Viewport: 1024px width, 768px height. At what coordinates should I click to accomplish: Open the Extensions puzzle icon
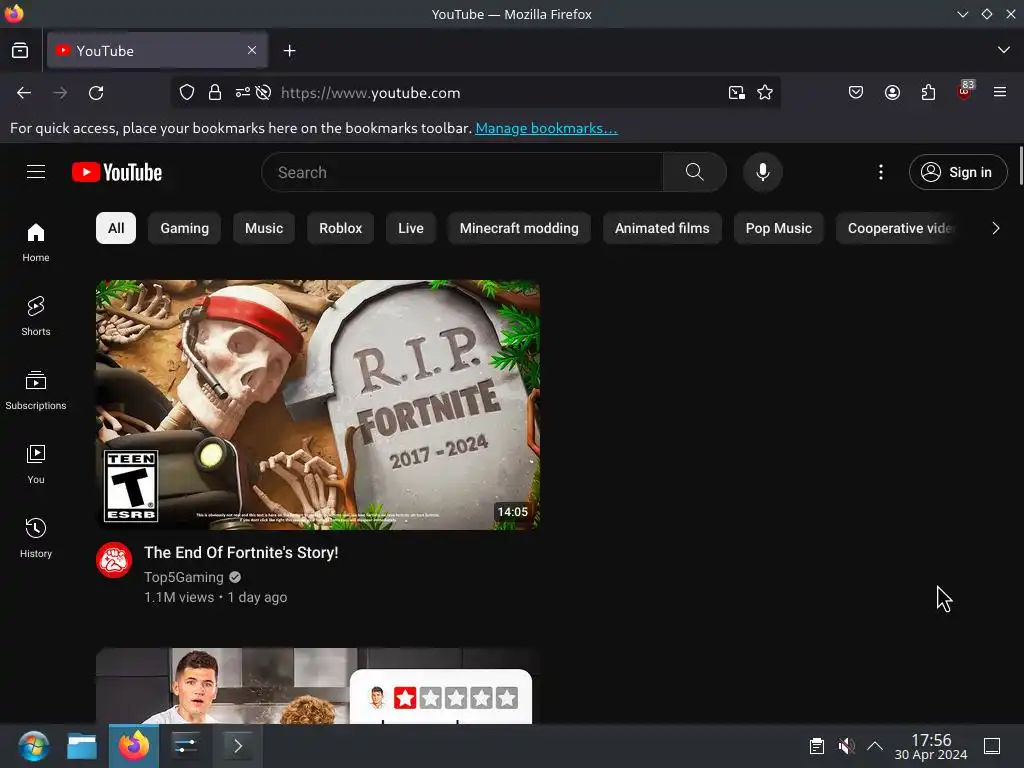[x=928, y=93]
